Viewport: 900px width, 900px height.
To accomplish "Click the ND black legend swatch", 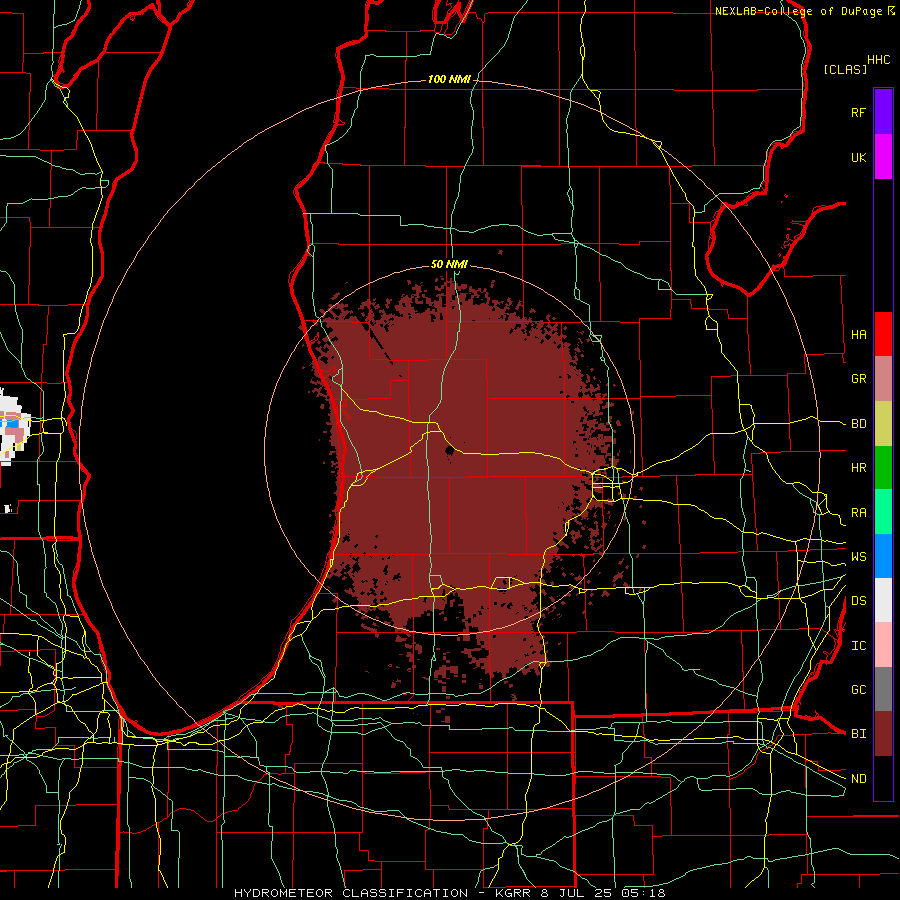I will point(883,778).
